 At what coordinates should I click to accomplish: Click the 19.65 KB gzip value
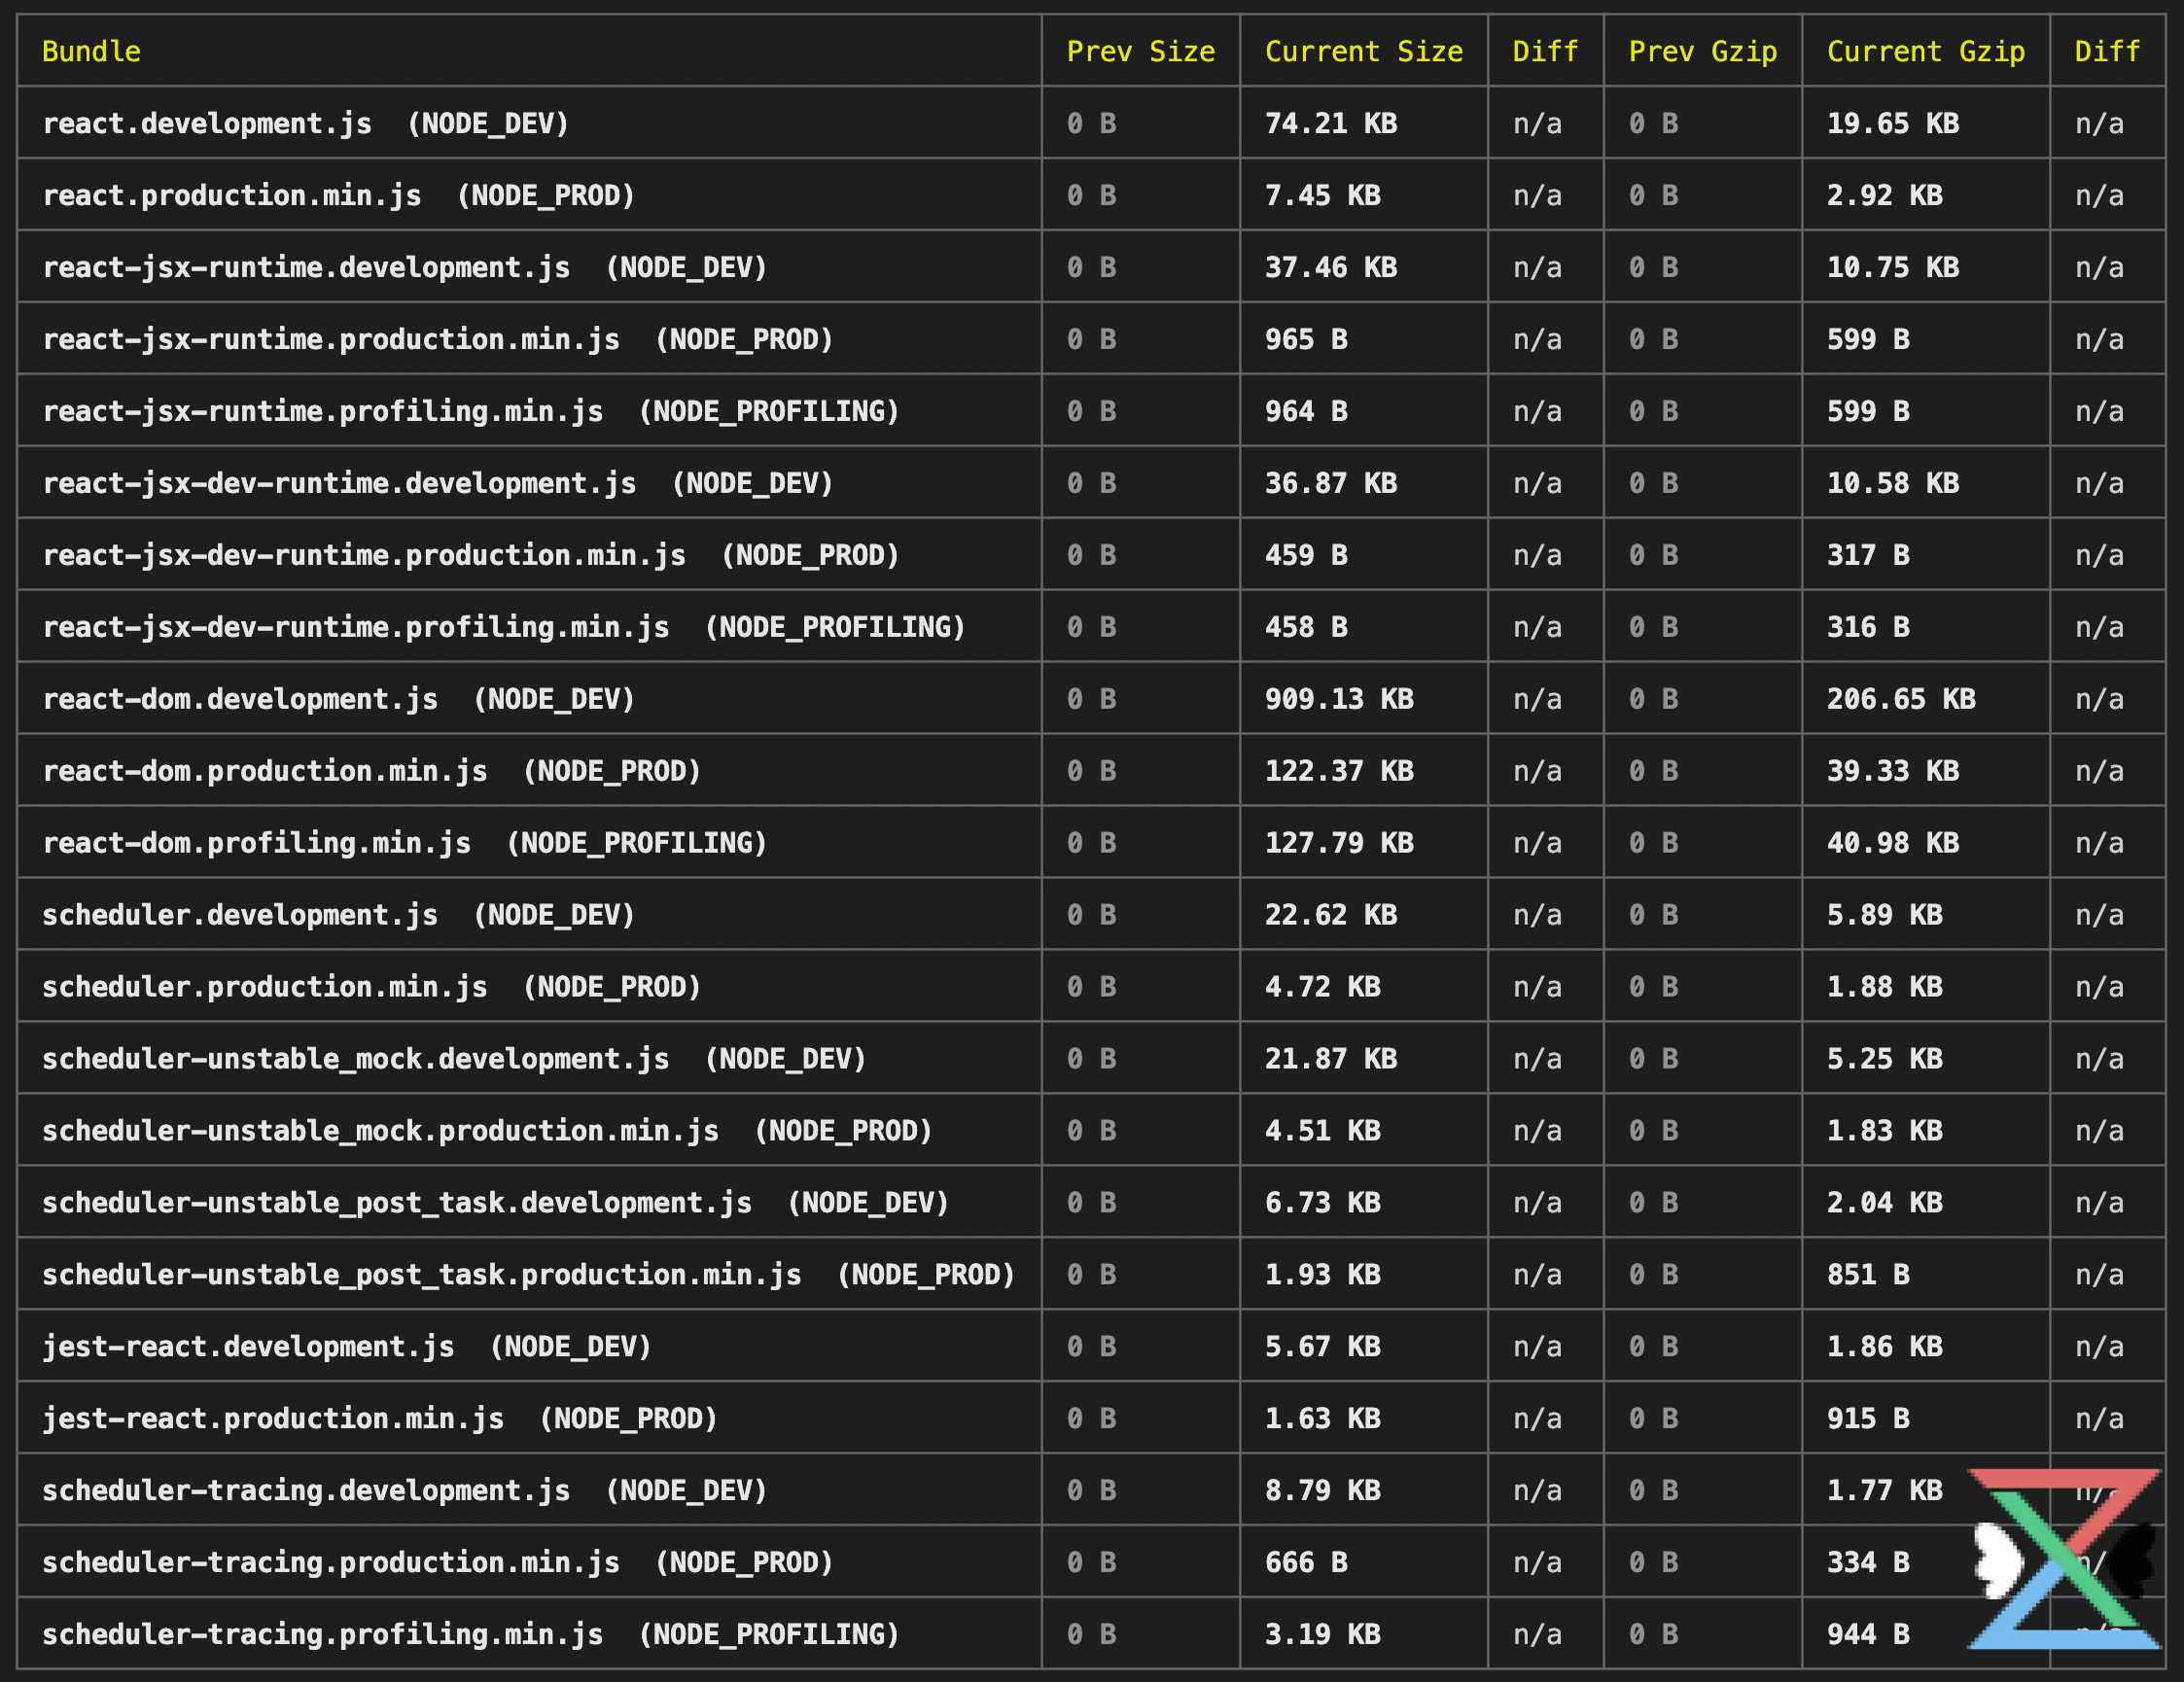pyautogui.click(x=1893, y=123)
